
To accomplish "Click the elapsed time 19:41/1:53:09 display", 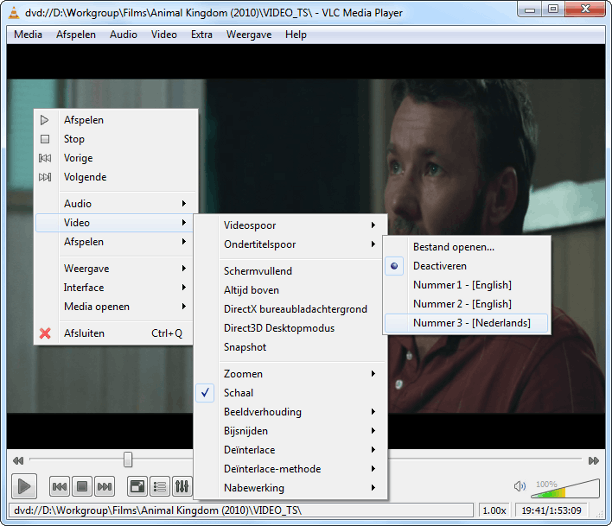I will (552, 510).
